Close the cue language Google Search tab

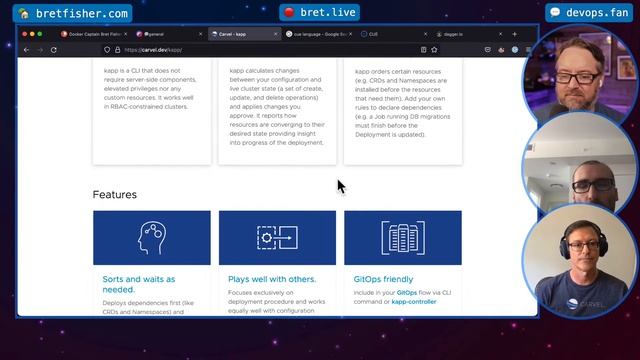(x=350, y=34)
